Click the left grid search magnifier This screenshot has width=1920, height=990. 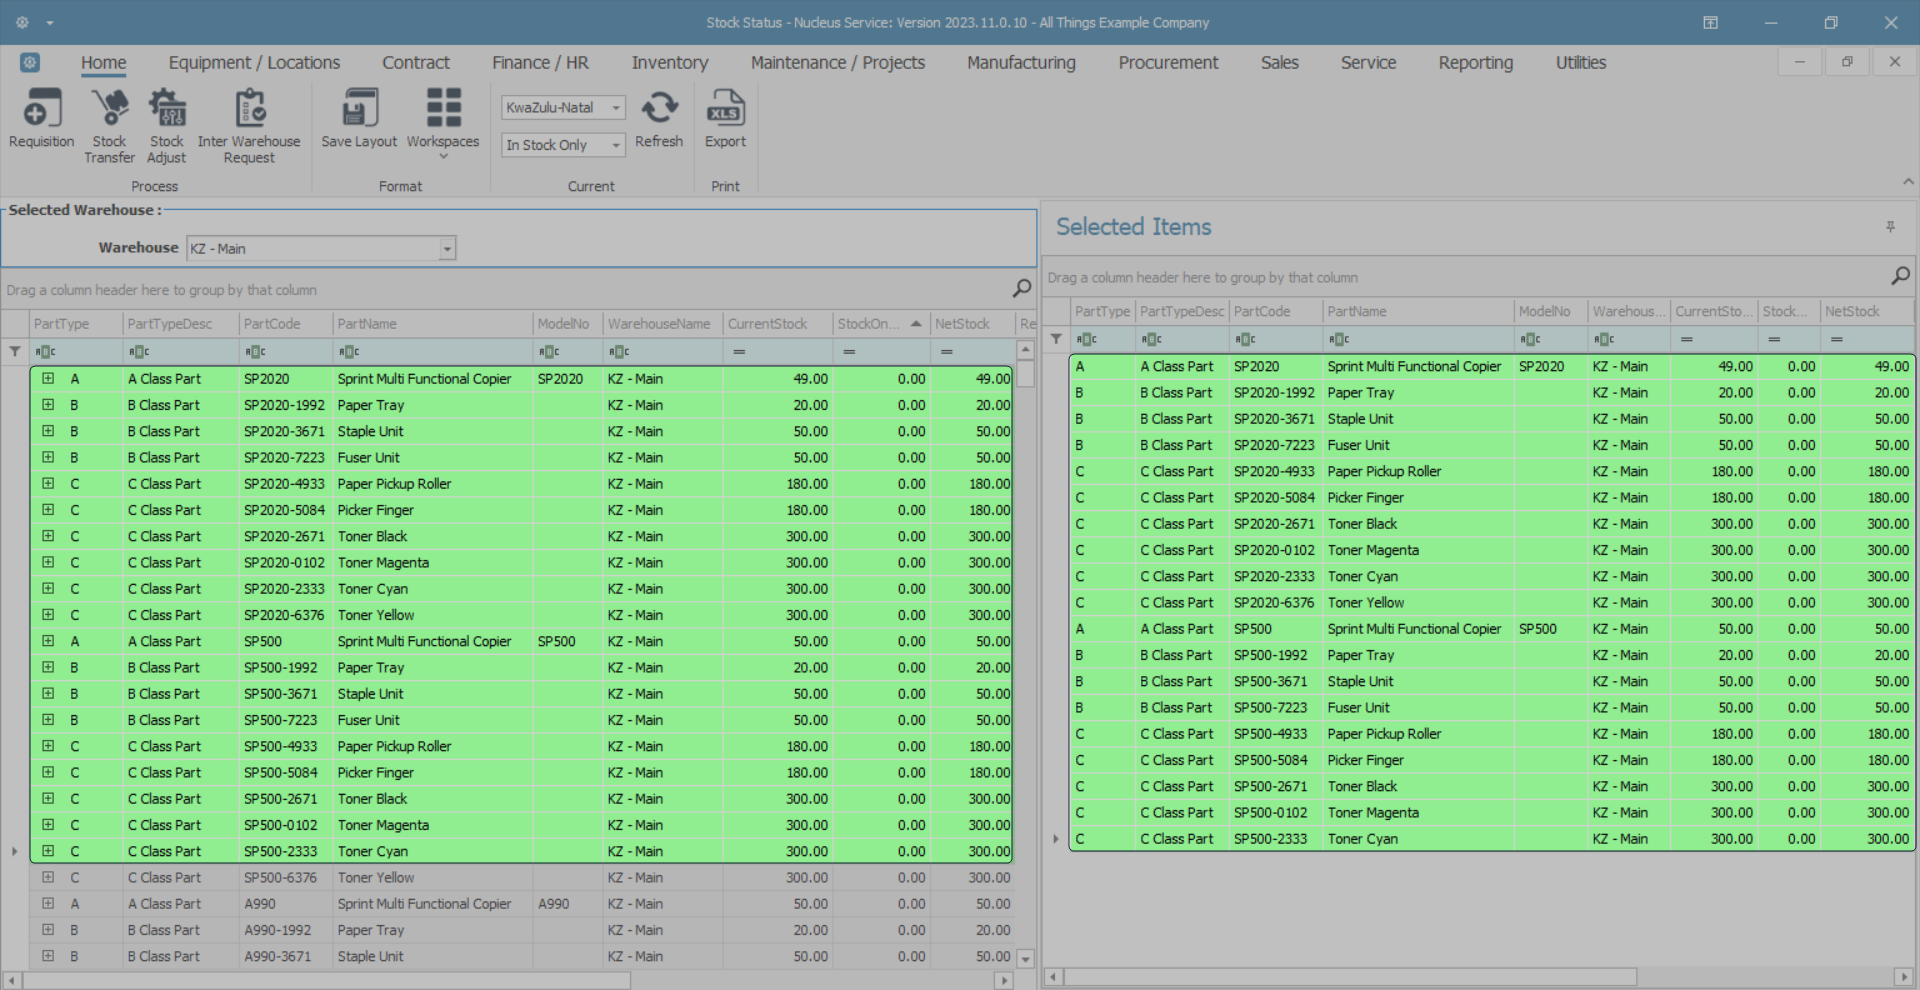click(x=1021, y=289)
